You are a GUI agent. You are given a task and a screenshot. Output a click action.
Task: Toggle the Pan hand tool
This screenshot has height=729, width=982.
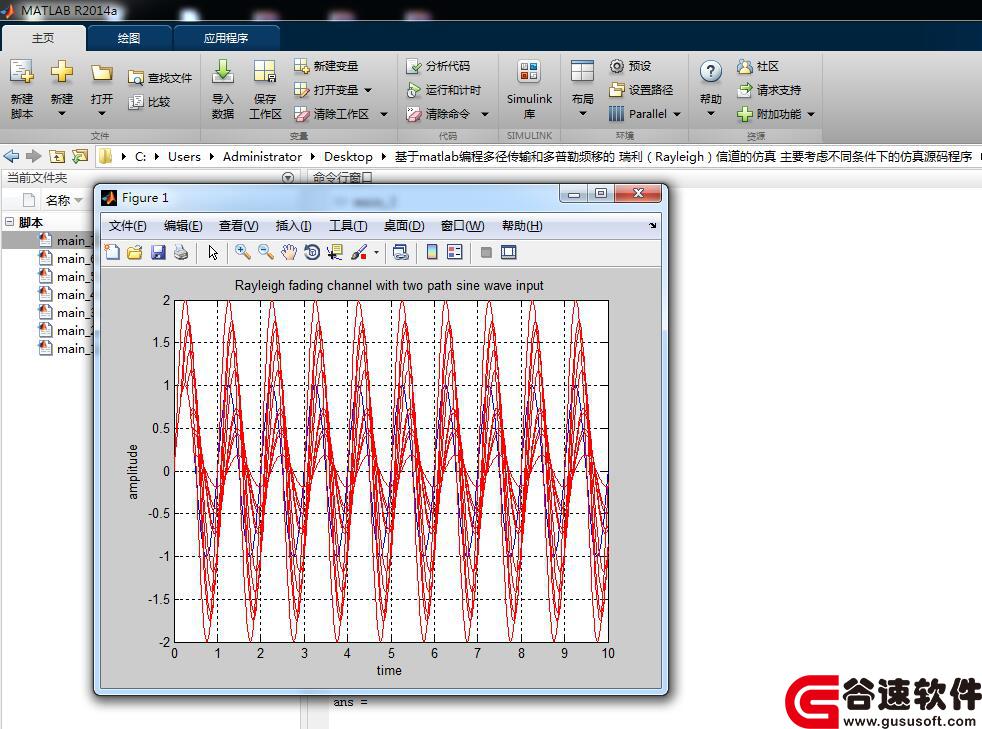(x=289, y=252)
